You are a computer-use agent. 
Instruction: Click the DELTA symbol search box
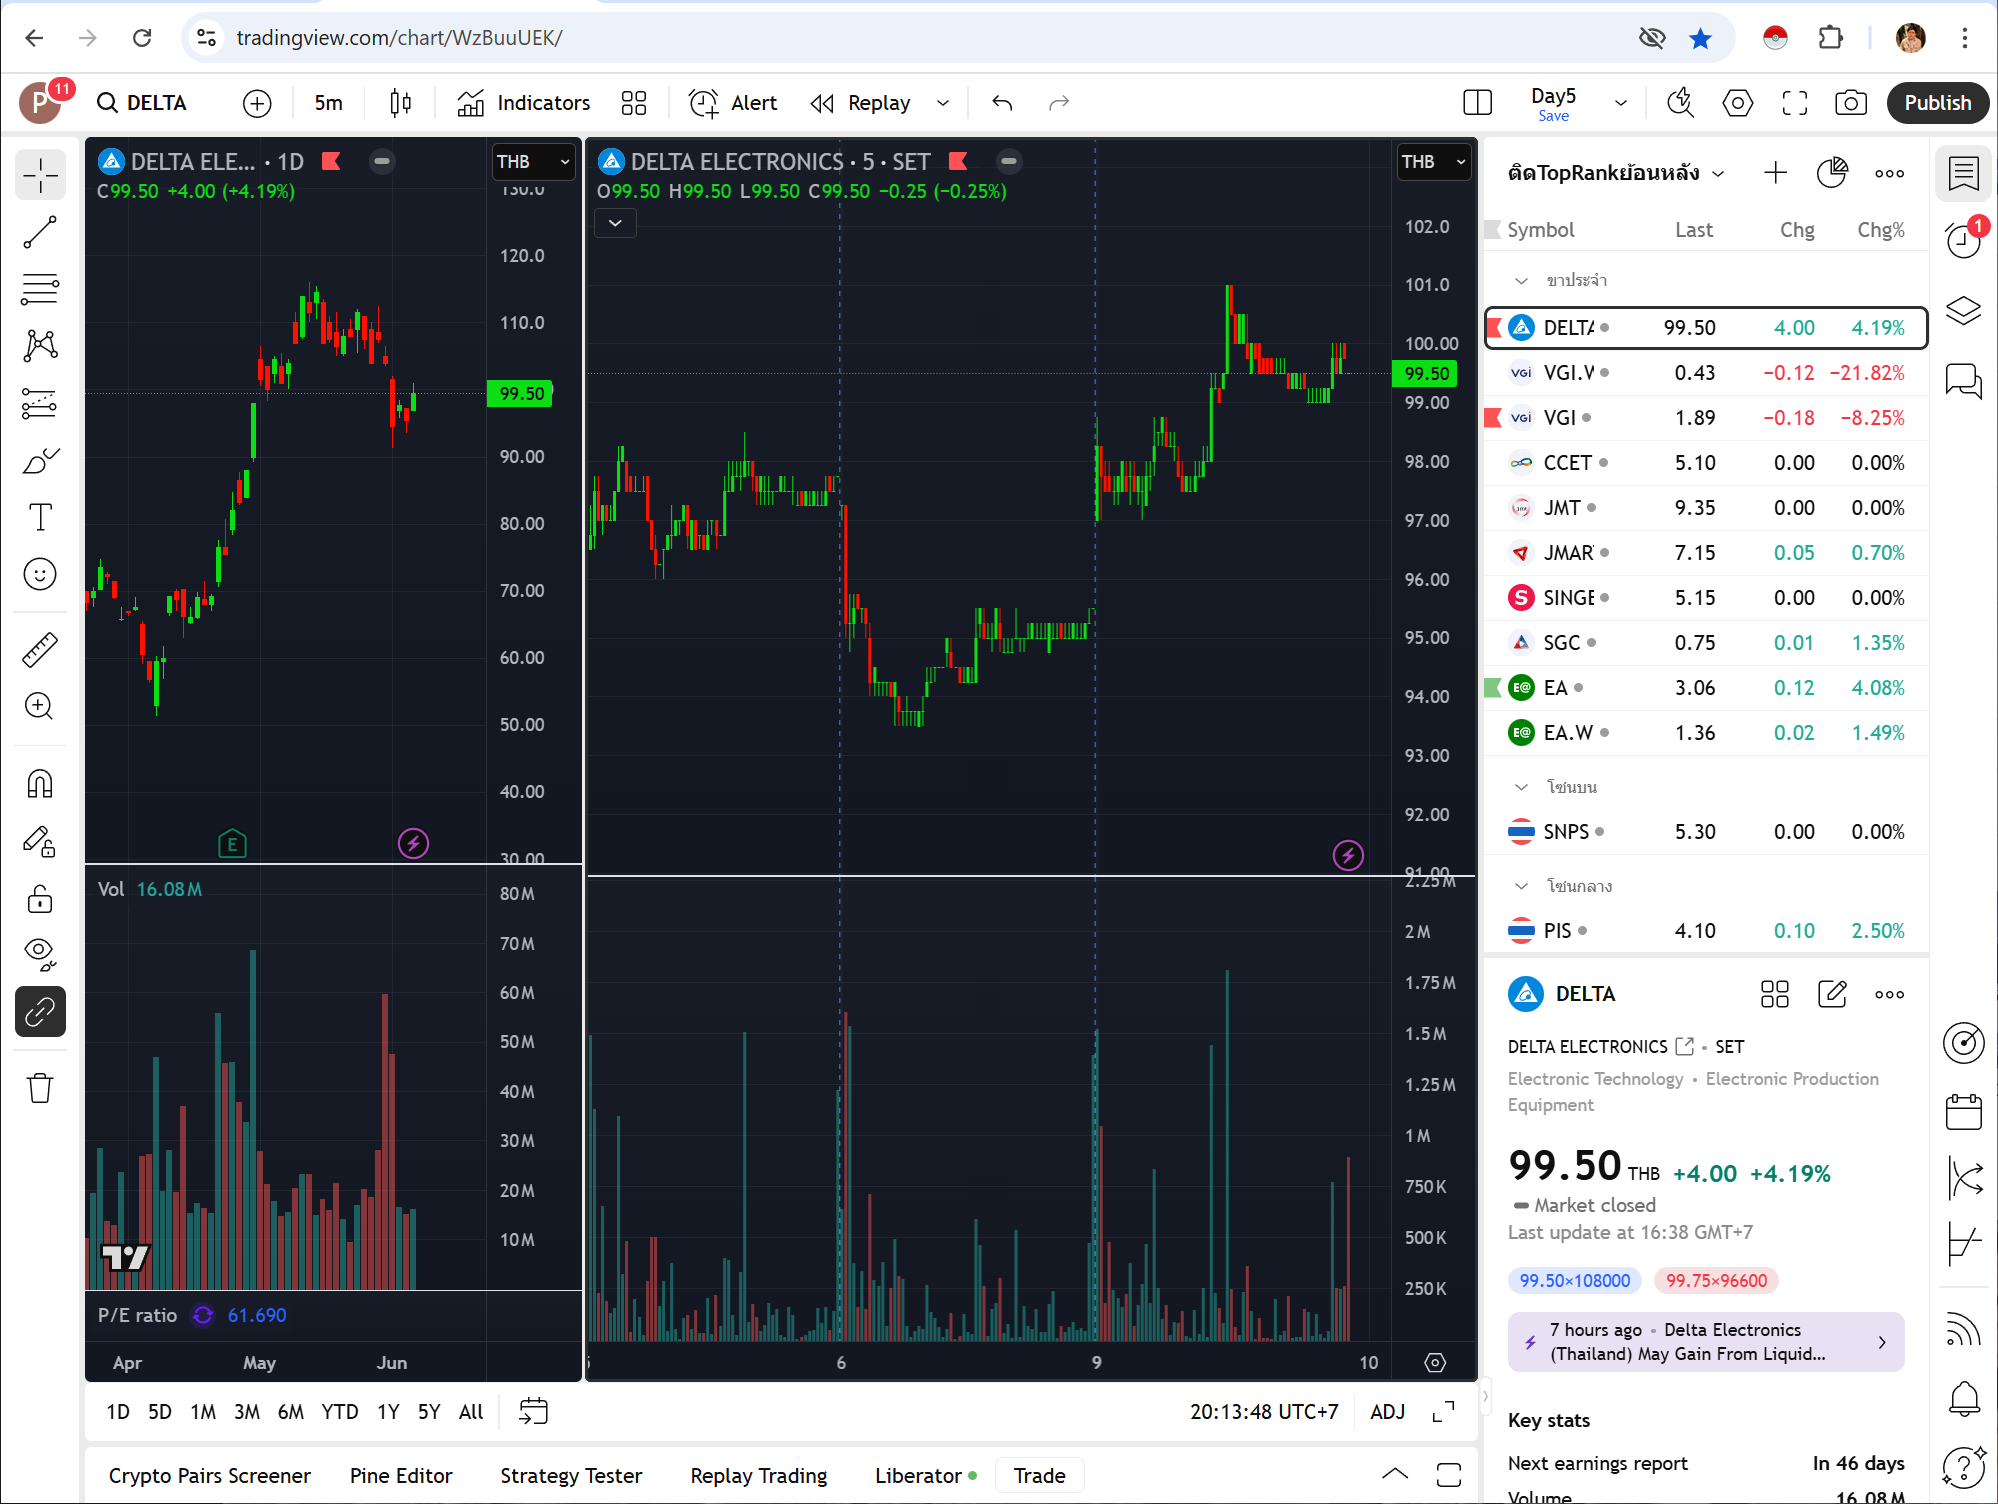143,102
